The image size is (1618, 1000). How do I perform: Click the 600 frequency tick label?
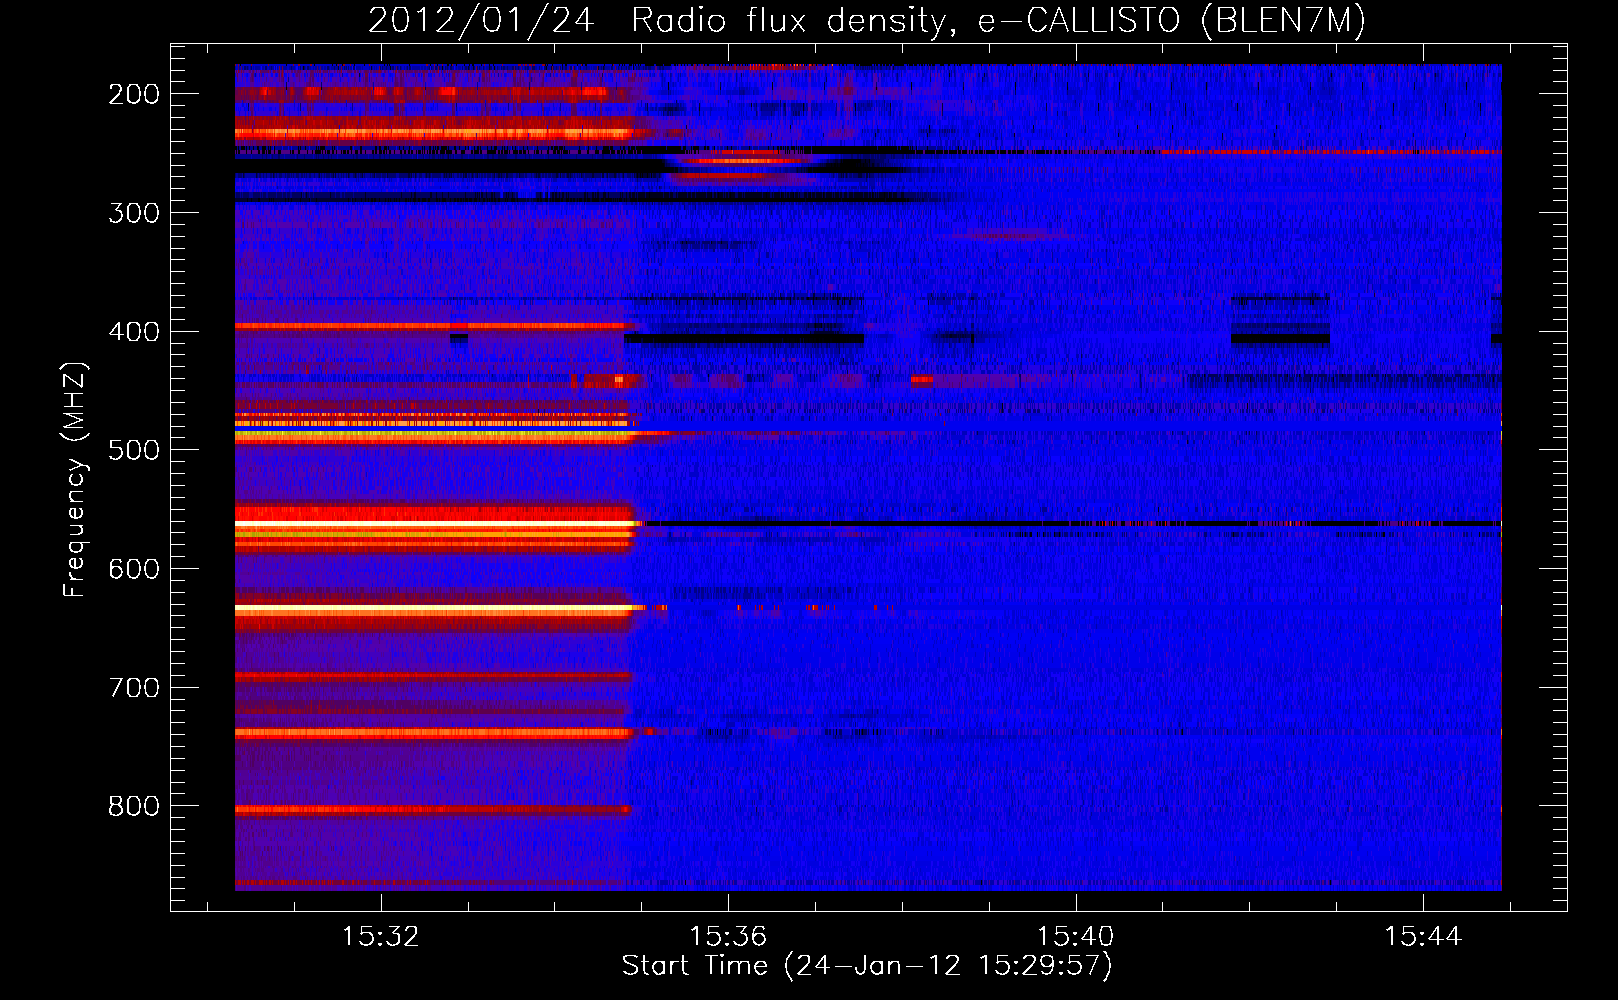click(134, 569)
